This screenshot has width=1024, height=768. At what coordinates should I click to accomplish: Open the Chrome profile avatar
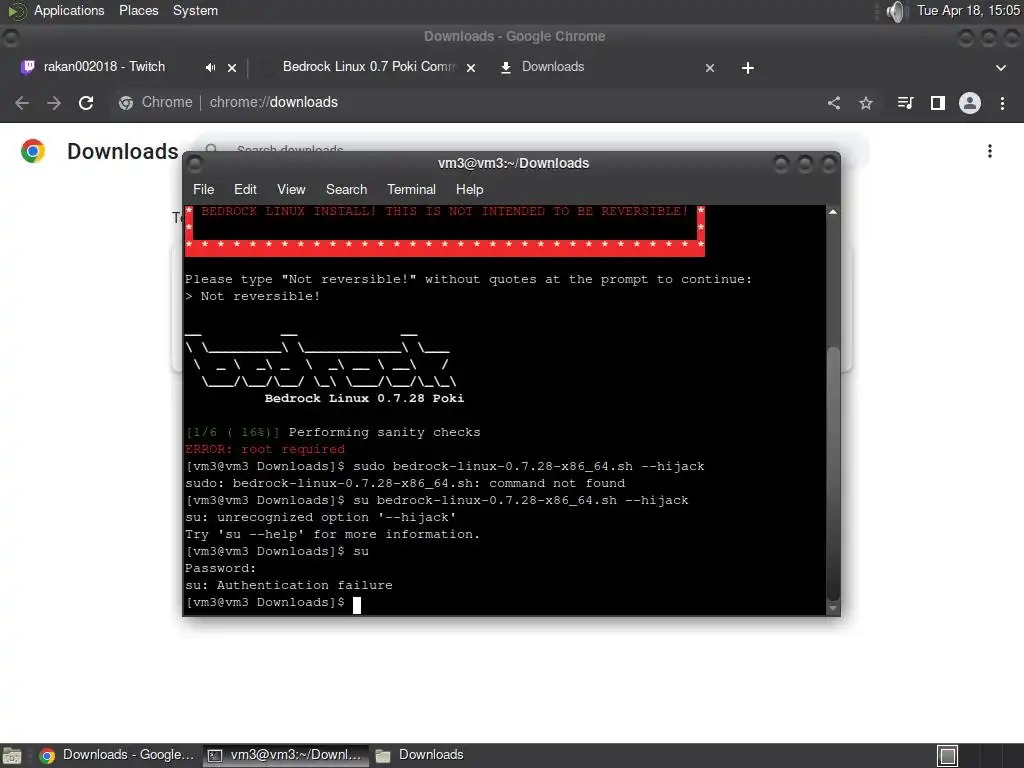coord(970,103)
